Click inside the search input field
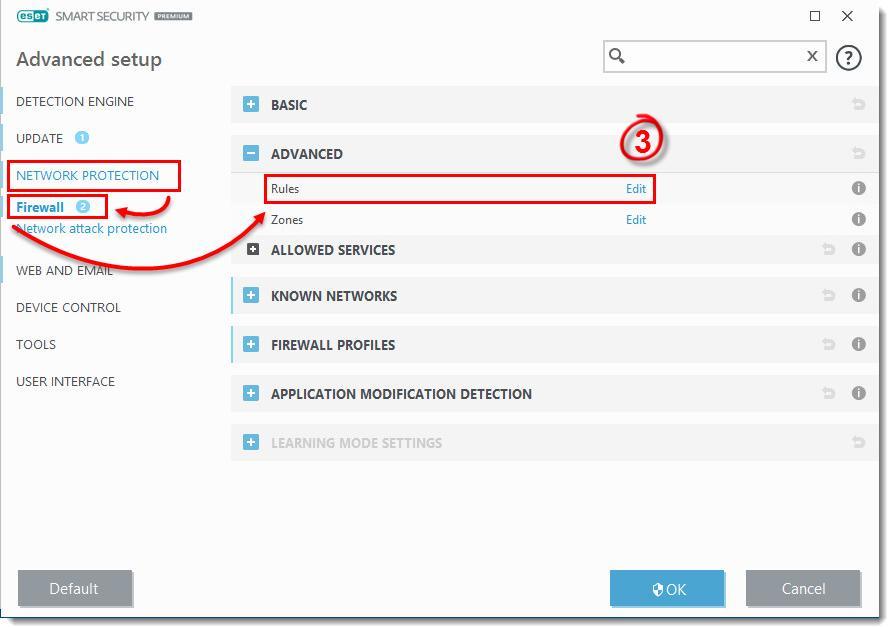This screenshot has width=888, height=627. click(710, 56)
